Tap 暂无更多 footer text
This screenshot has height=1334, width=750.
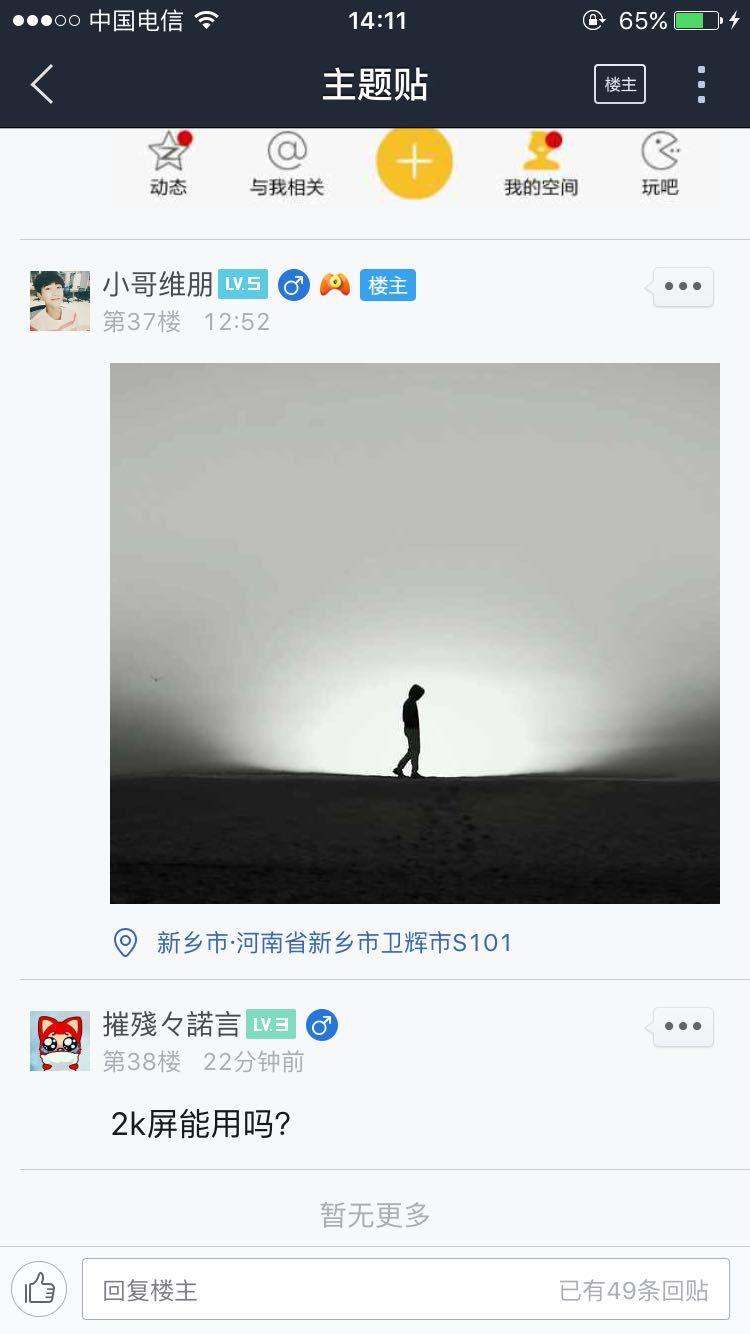tap(375, 1215)
